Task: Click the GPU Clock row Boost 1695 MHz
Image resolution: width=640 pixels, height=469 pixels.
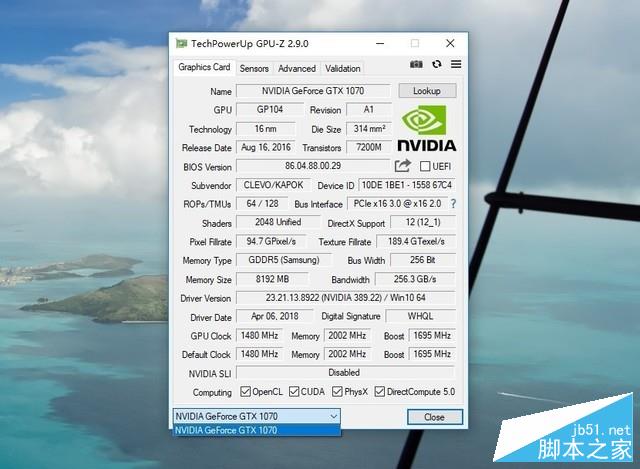Action: pos(432,336)
